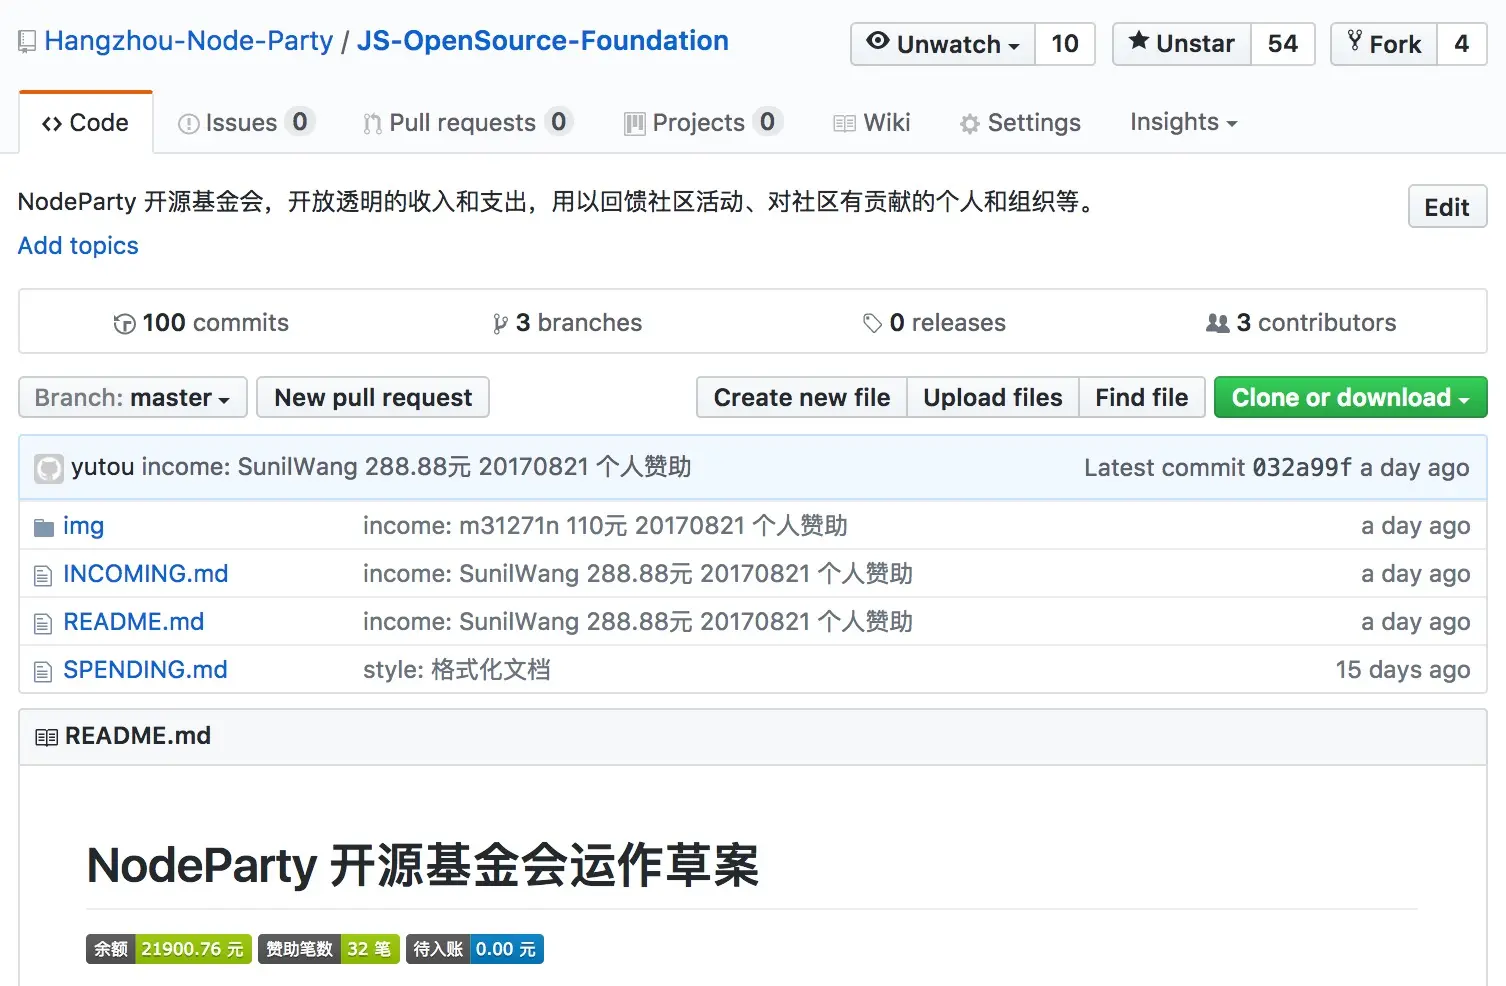Click New pull request
The image size is (1506, 986).
[x=373, y=397]
